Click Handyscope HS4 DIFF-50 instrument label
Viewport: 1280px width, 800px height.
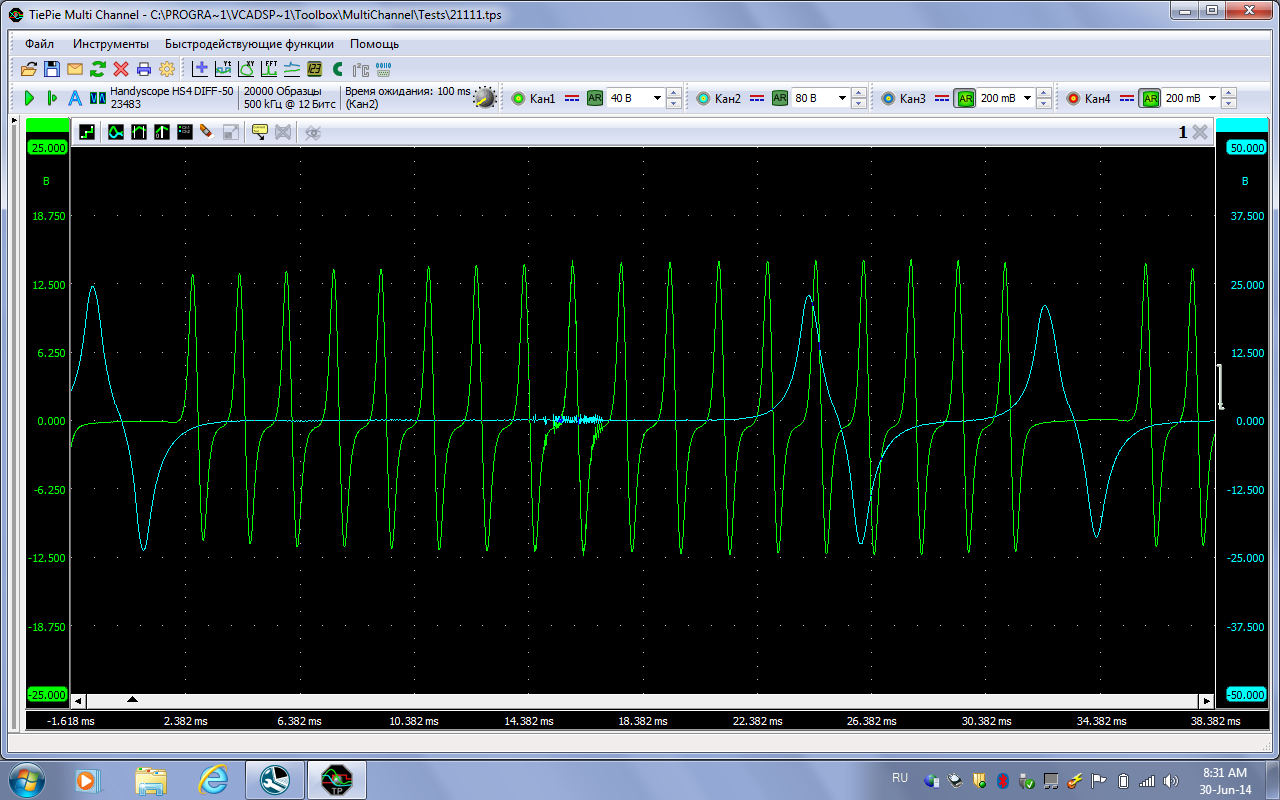point(172,91)
